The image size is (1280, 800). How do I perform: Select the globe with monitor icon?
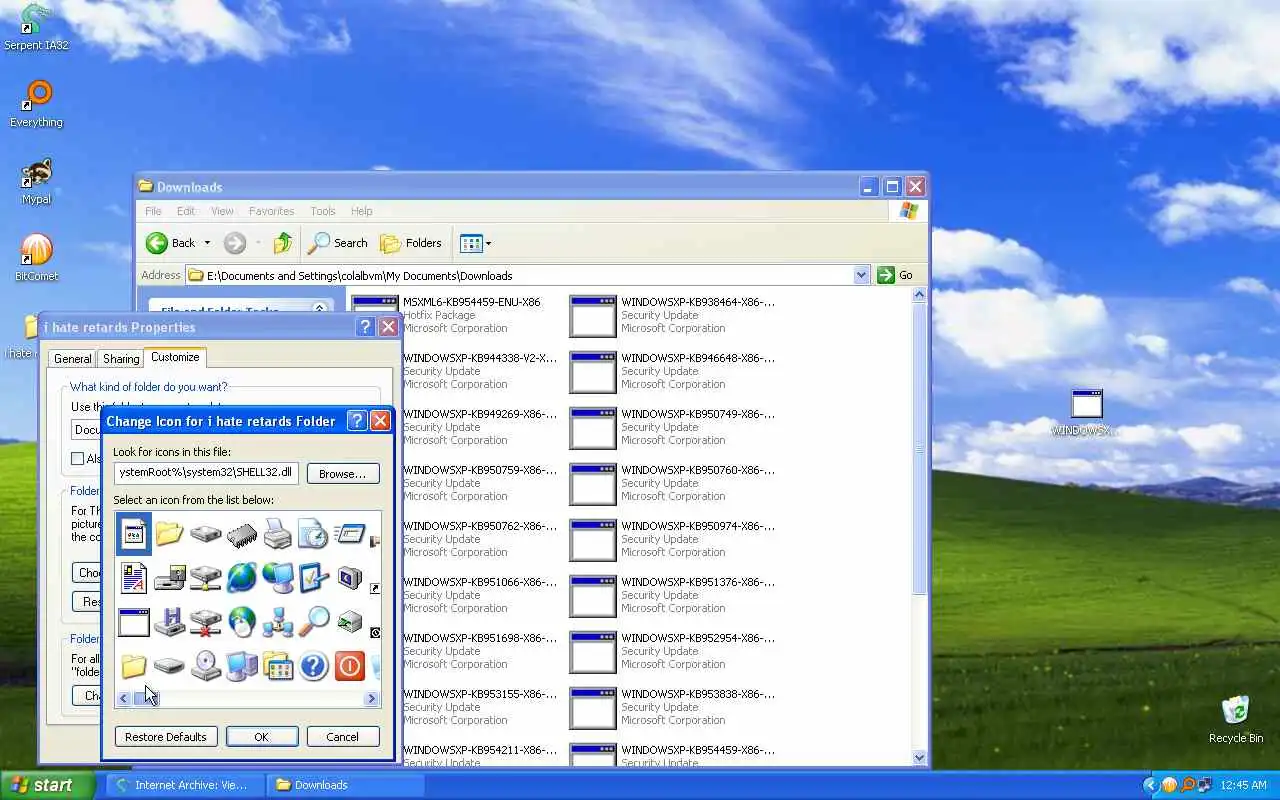[x=277, y=578]
